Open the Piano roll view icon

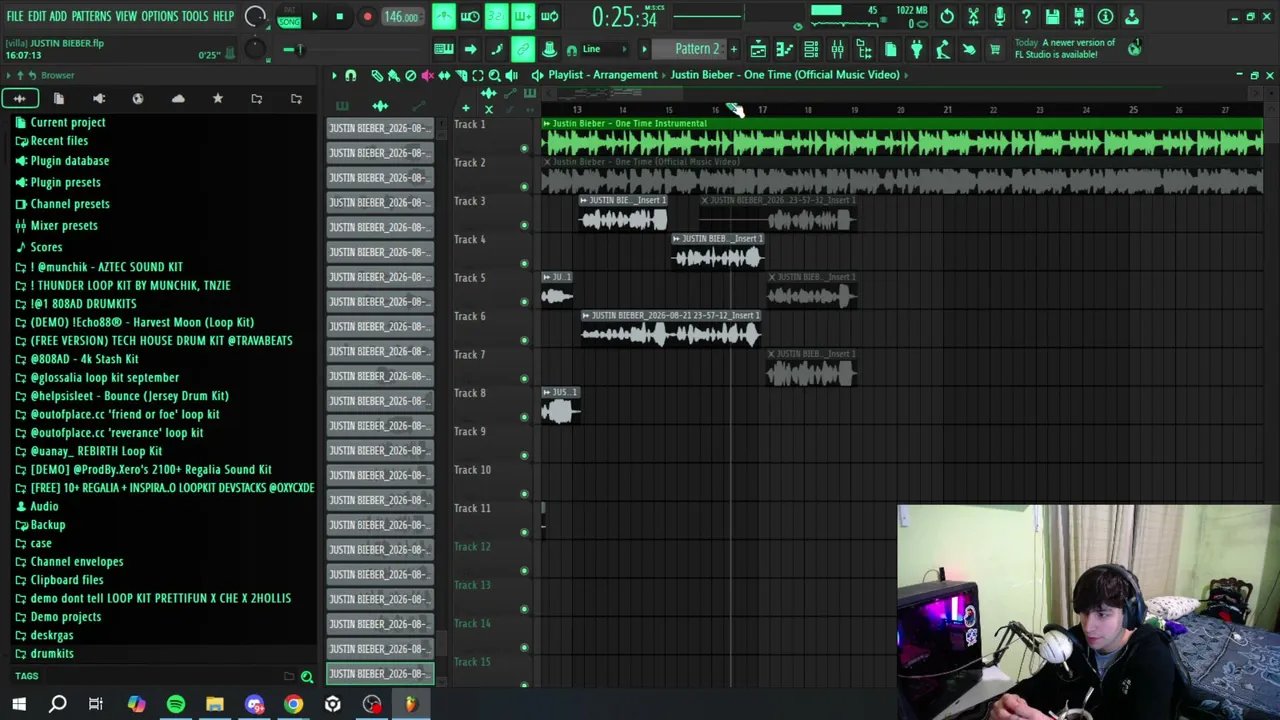(x=785, y=49)
